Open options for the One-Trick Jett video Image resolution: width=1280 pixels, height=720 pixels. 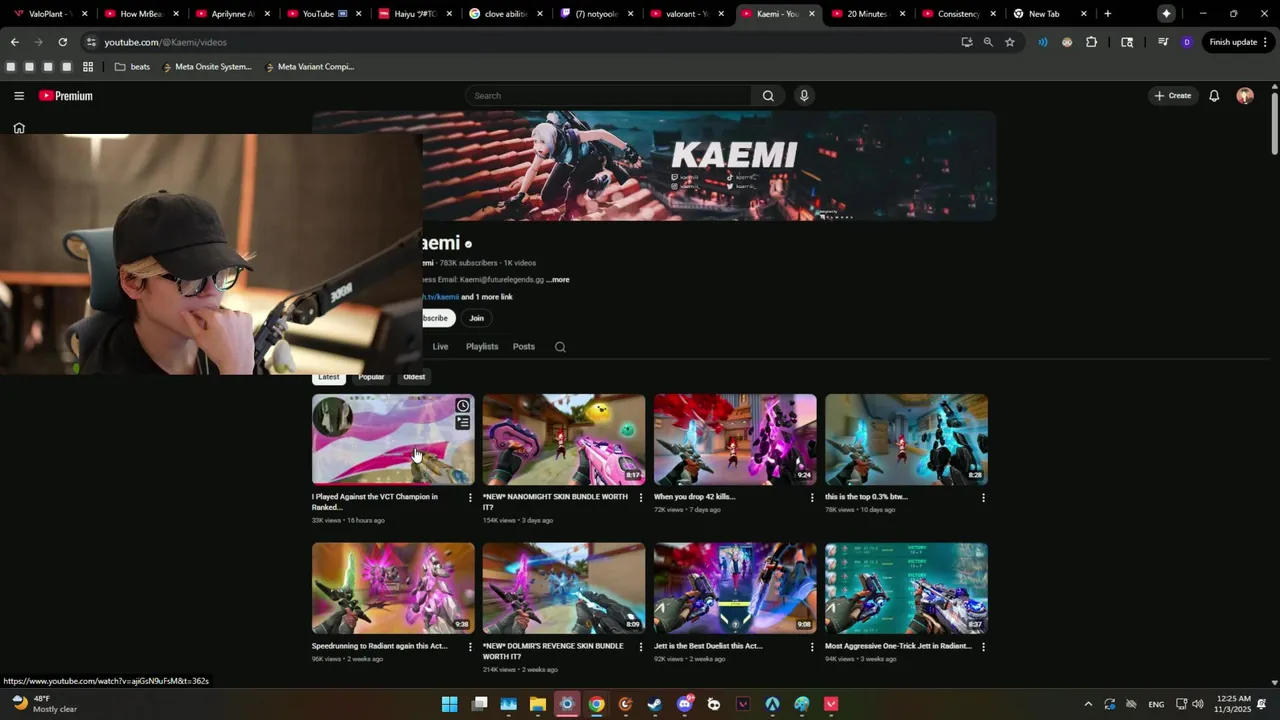(983, 647)
